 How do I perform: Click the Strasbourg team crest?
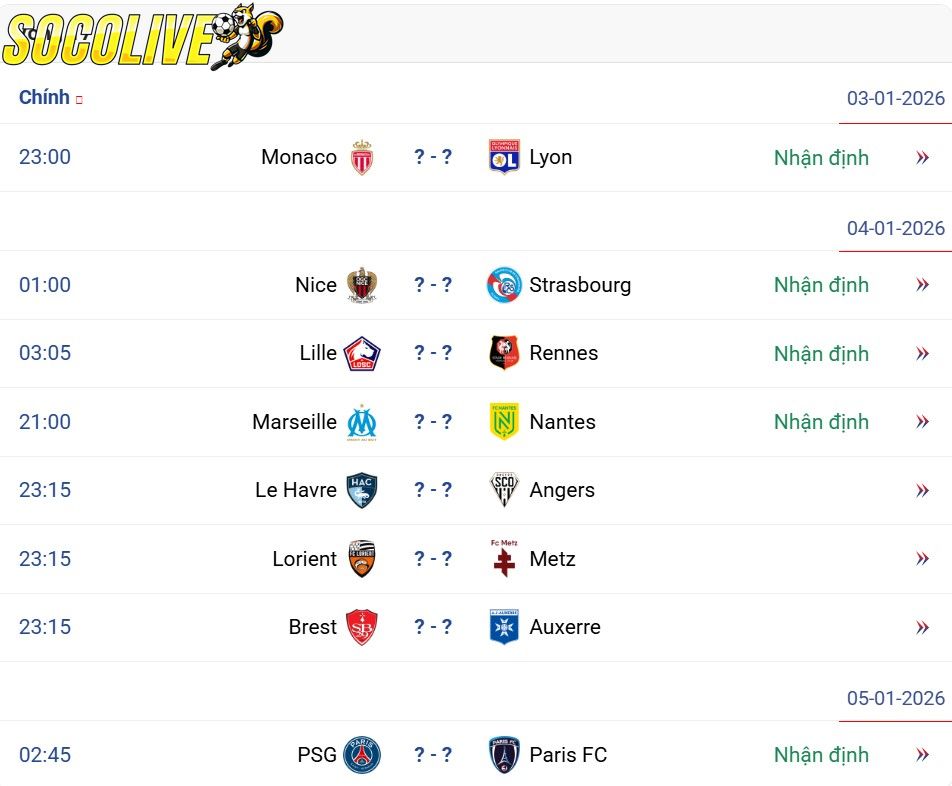(504, 285)
